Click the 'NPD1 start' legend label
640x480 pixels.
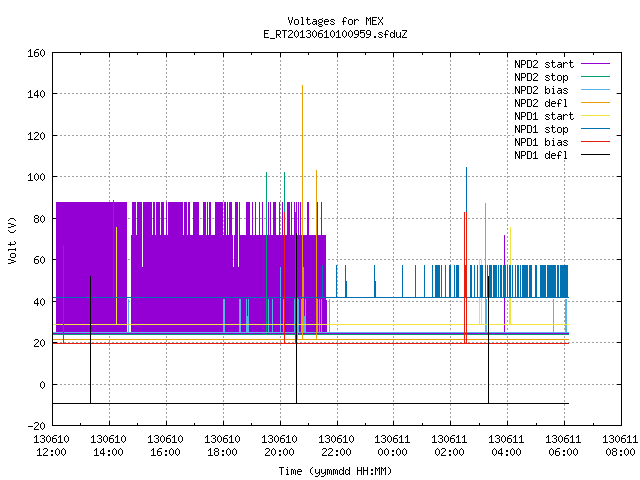[x=544, y=116]
